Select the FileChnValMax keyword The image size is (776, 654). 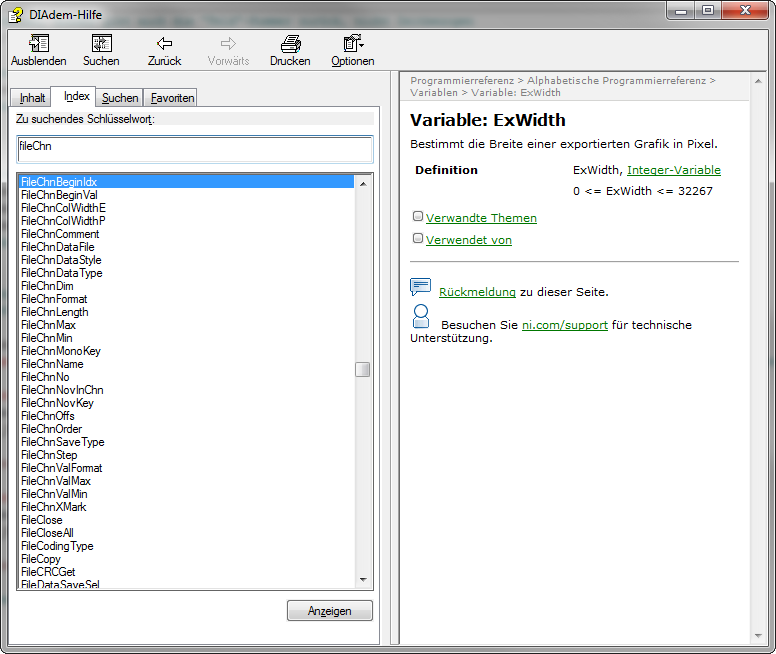click(x=55, y=481)
